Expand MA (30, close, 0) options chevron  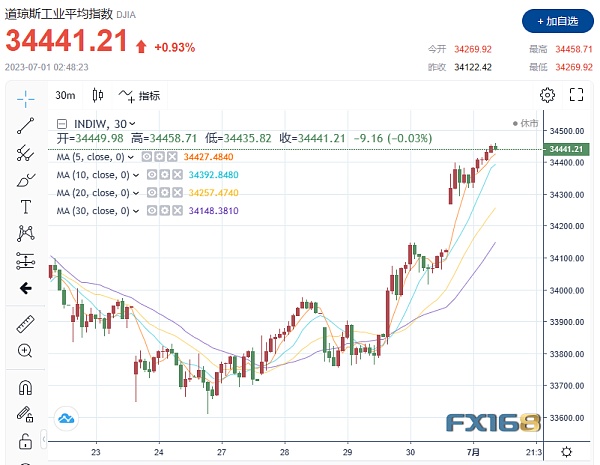[136, 211]
